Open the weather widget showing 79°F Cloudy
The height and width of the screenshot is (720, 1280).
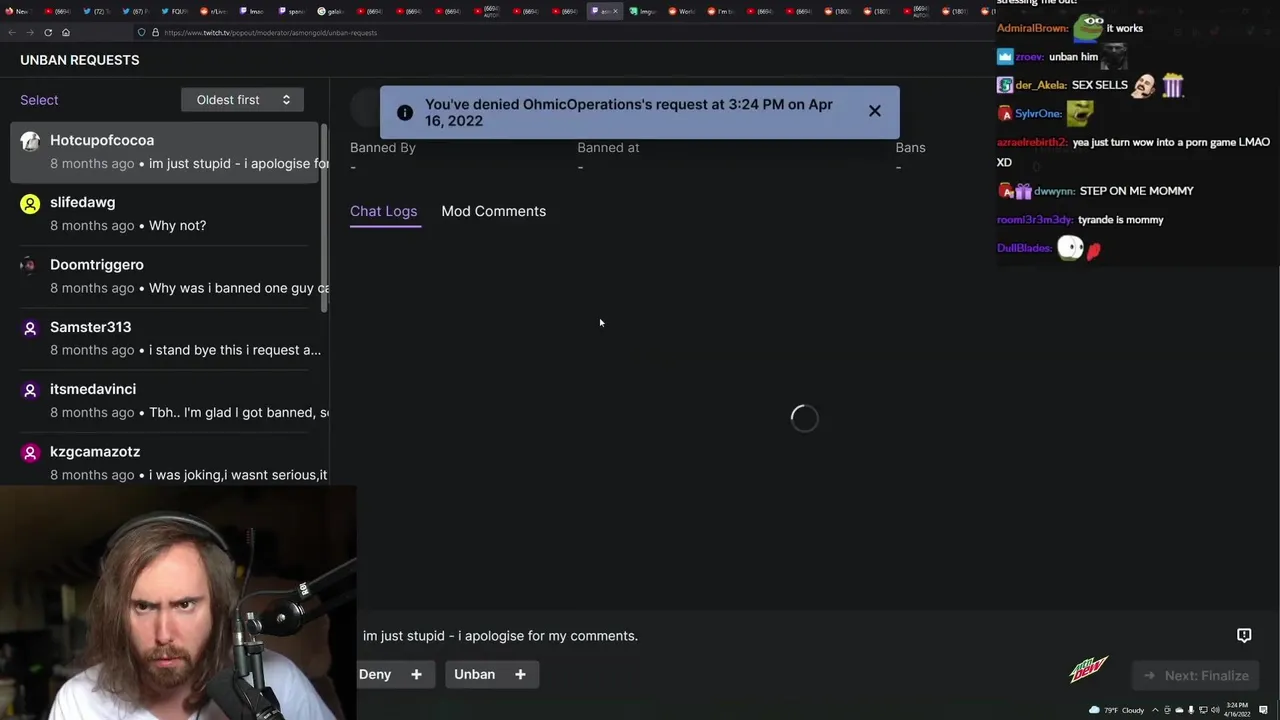point(1116,710)
